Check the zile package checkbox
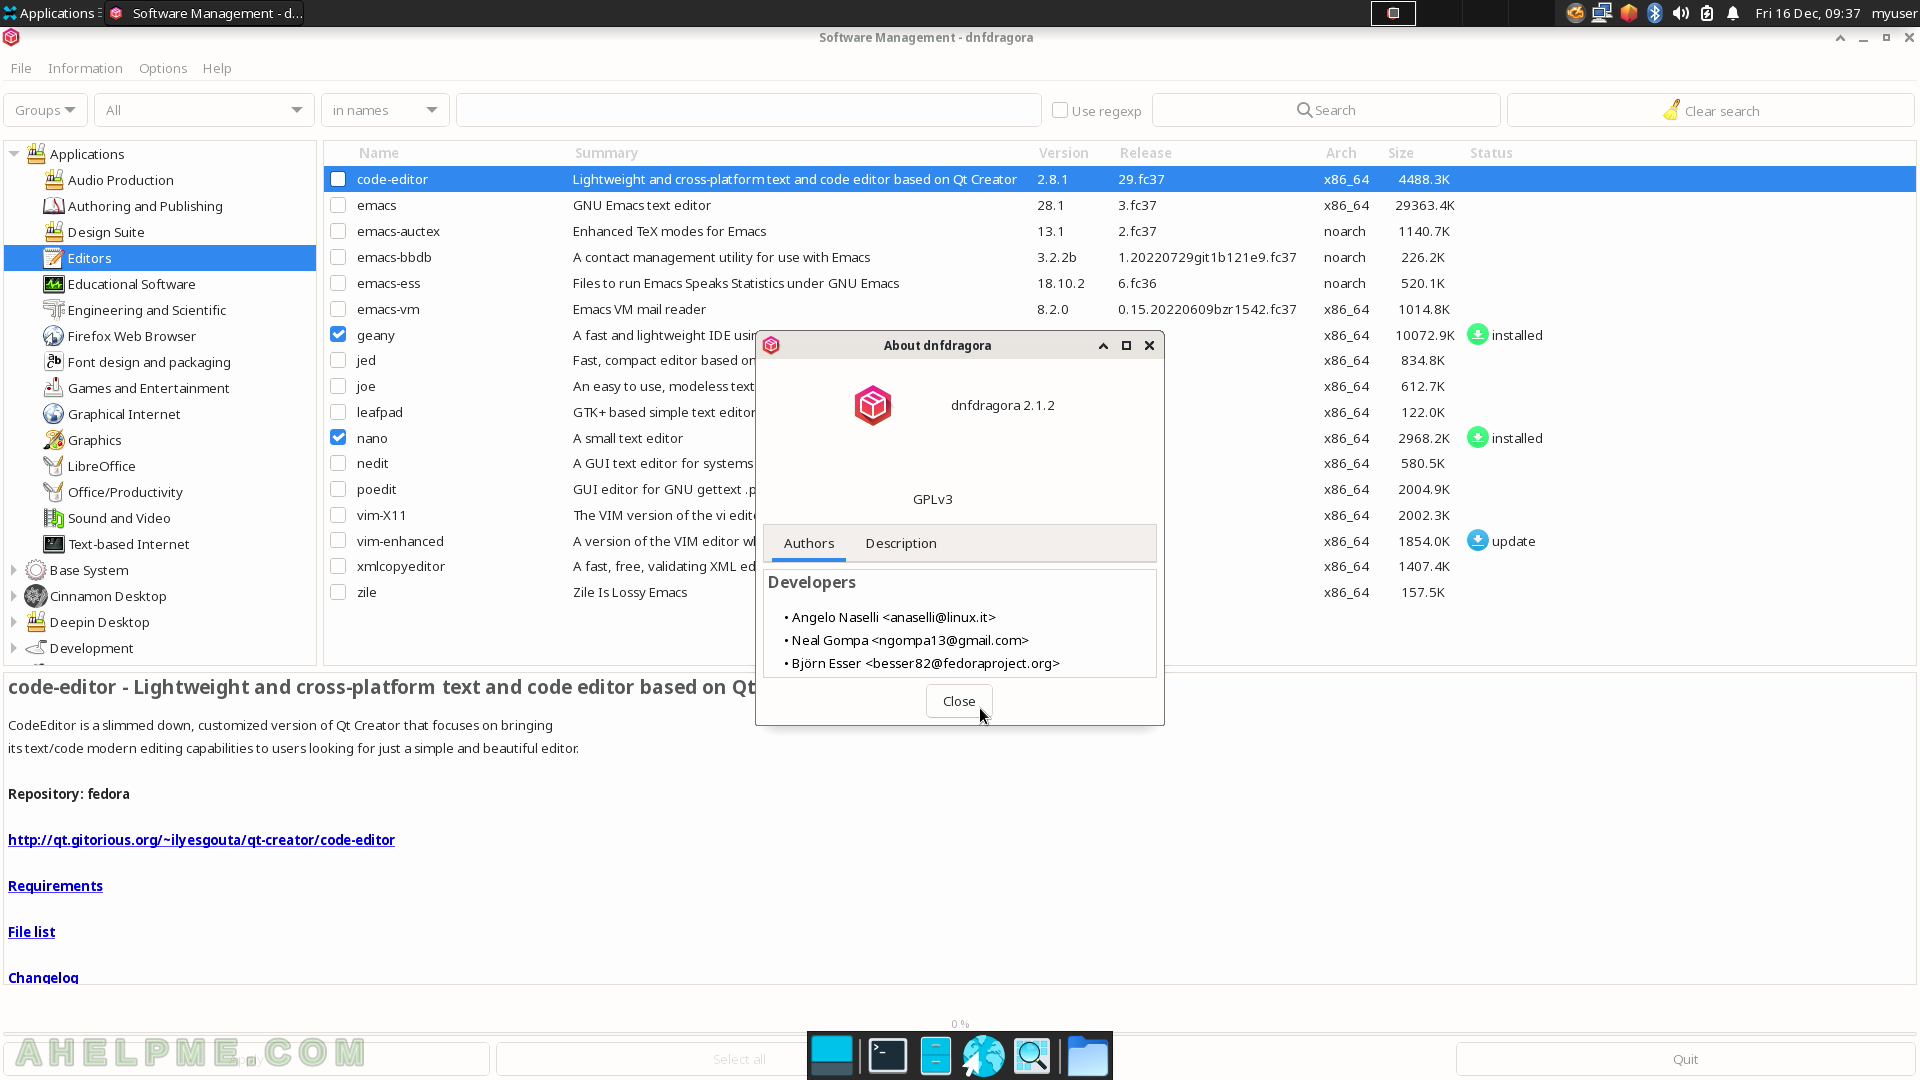 [338, 592]
